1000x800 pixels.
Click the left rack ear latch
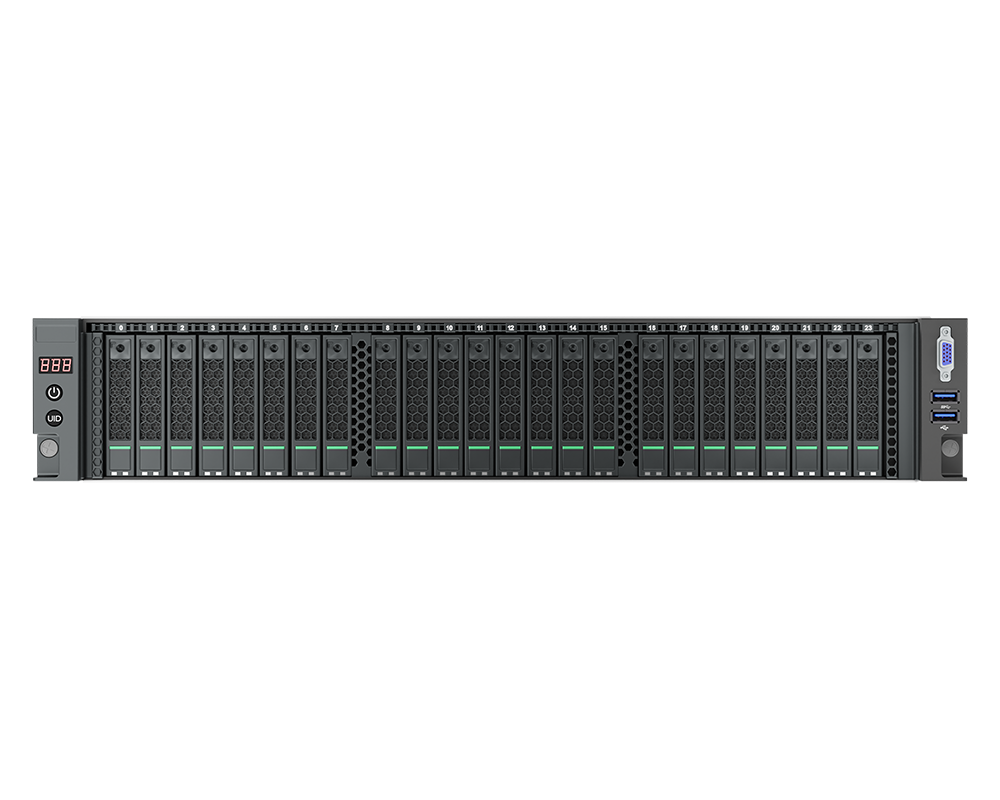49,448
